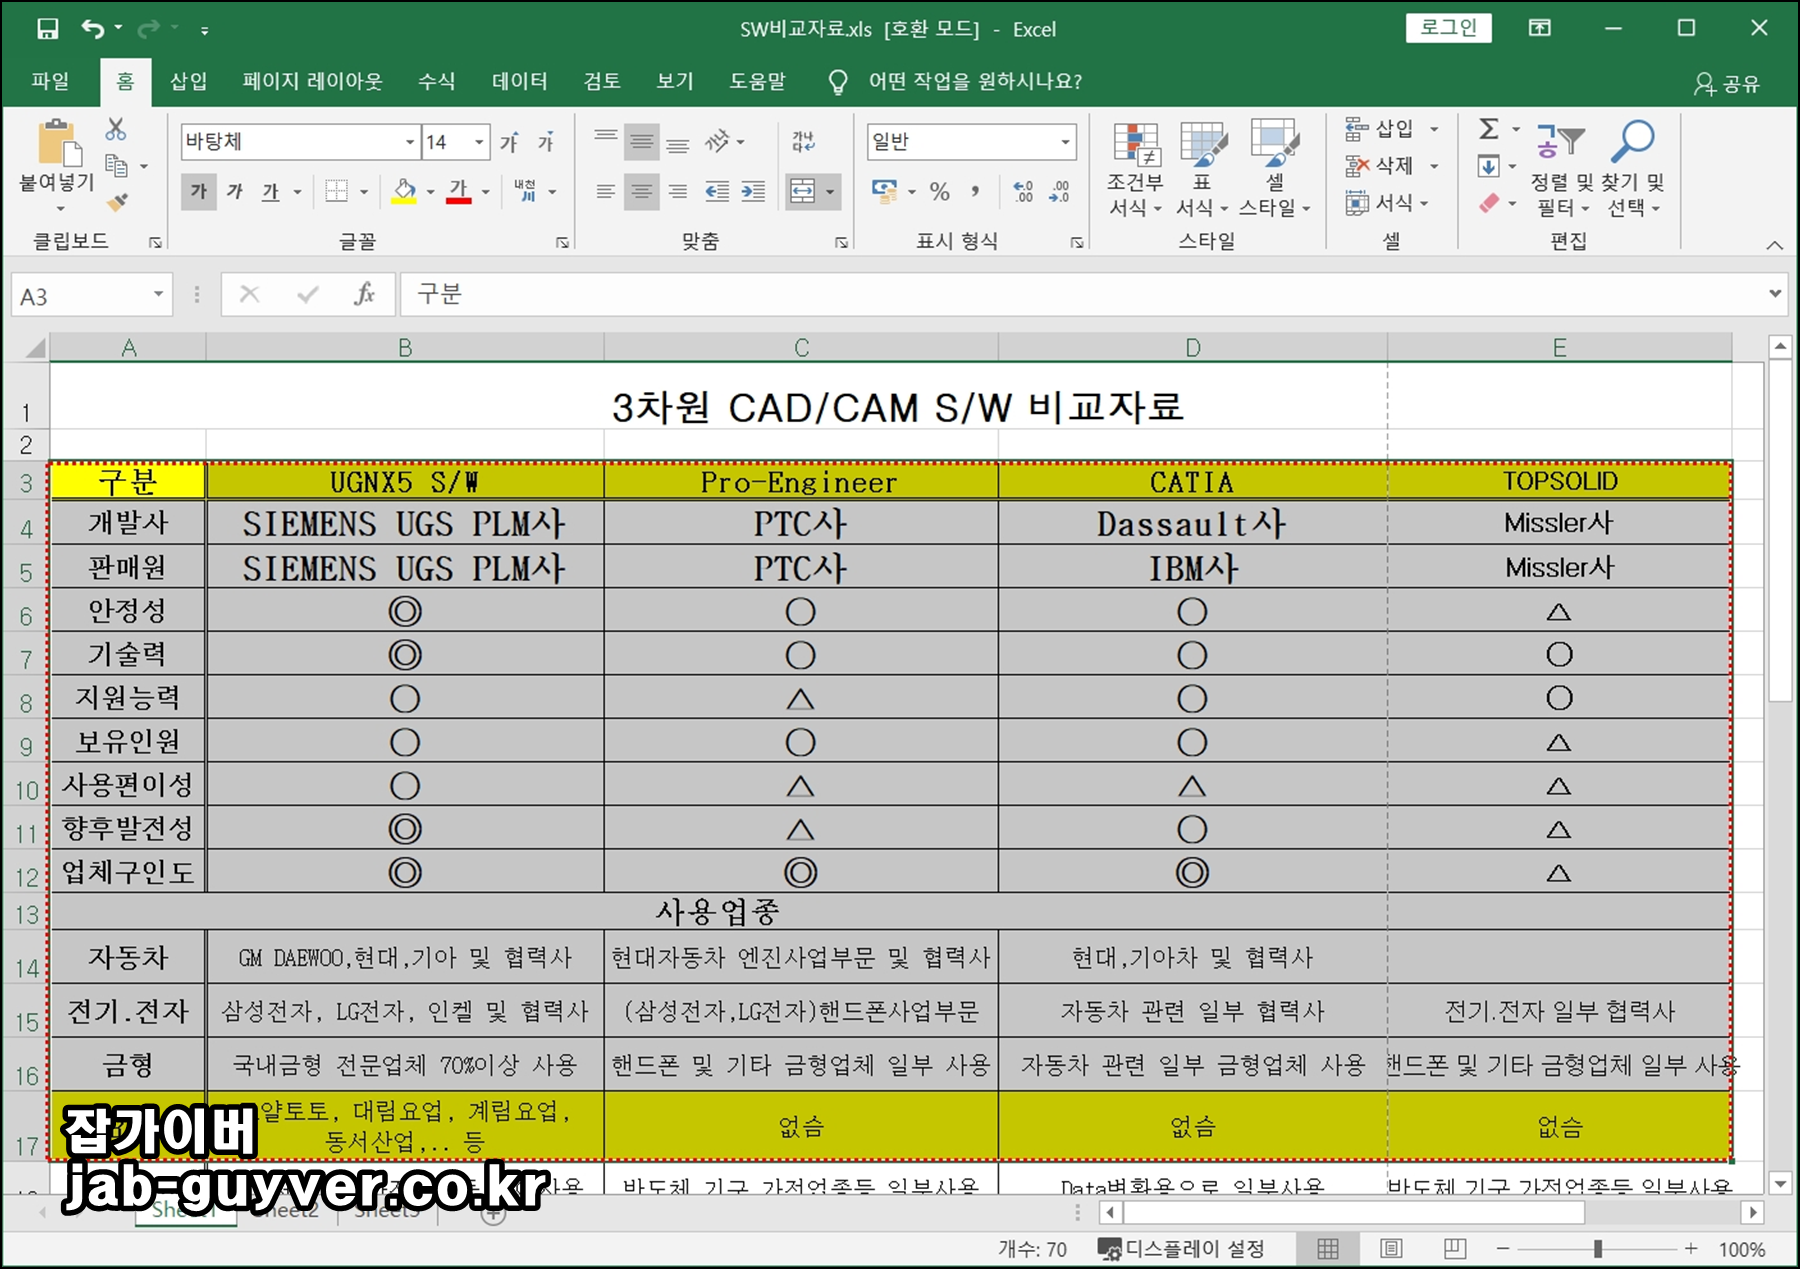Click the Percent style icon
The width and height of the screenshot is (1800, 1269).
(x=939, y=191)
